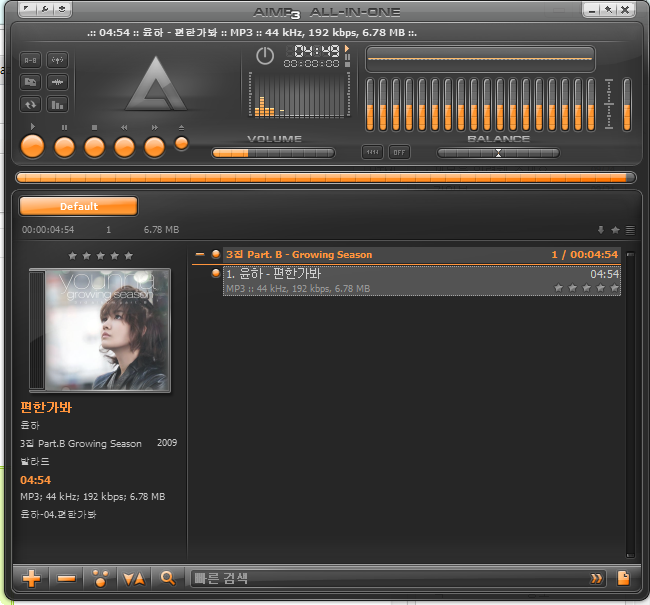Click the playlist vertical scrollbar
Screen dimensions: 650x605
click(x=630, y=404)
